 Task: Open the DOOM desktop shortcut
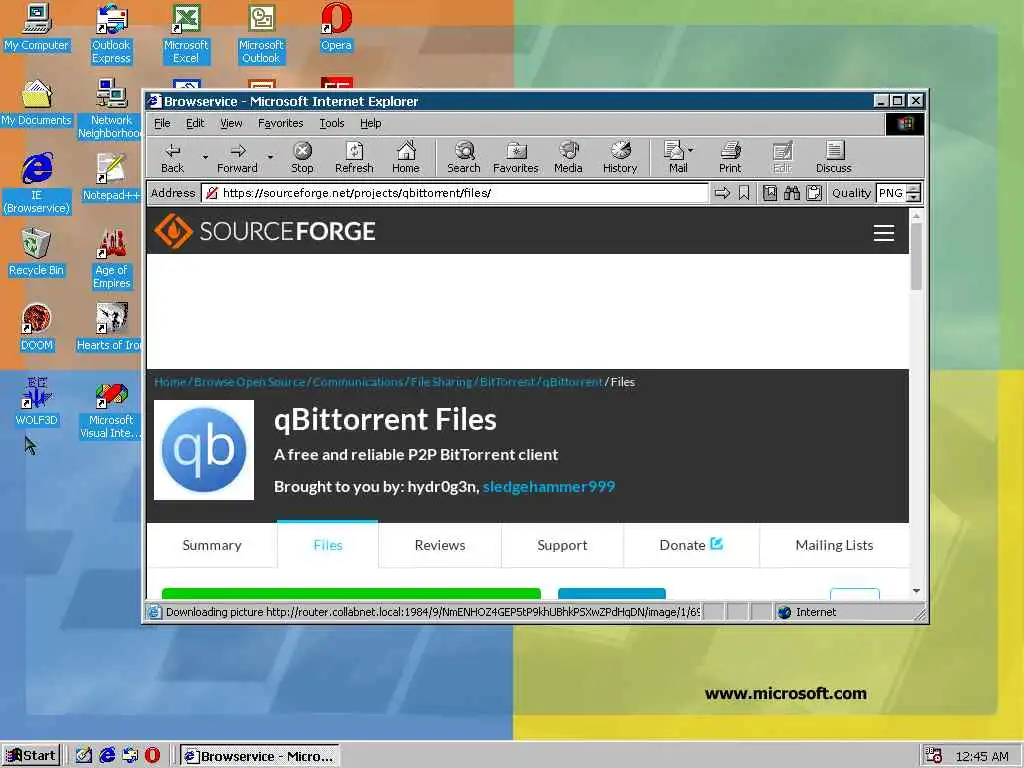click(37, 327)
